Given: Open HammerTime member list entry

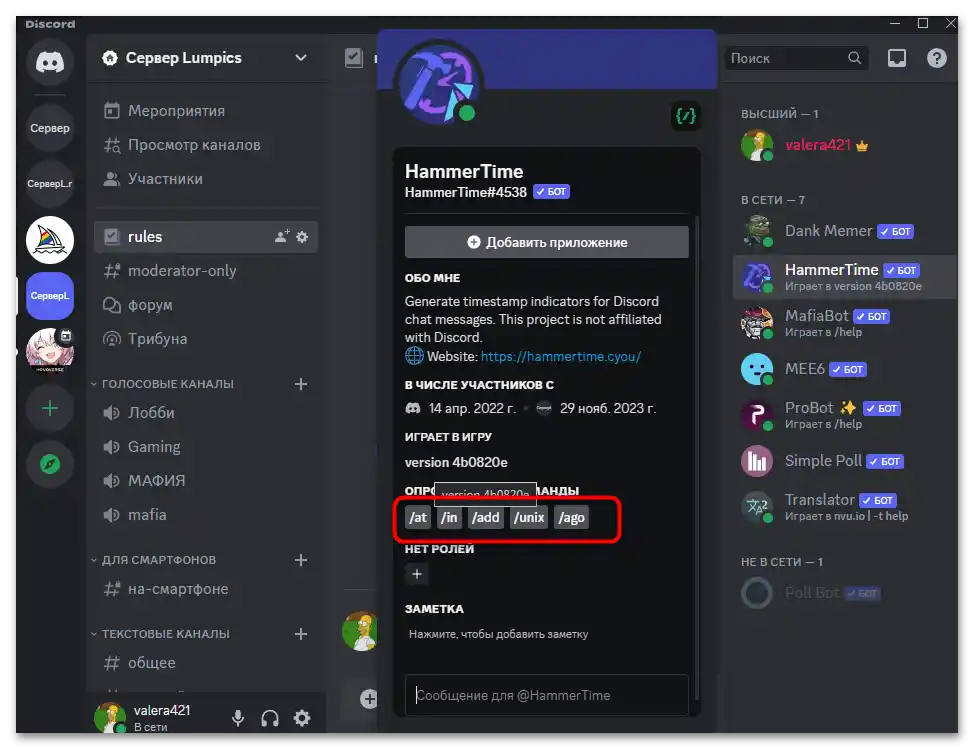Looking at the screenshot, I should [845, 277].
